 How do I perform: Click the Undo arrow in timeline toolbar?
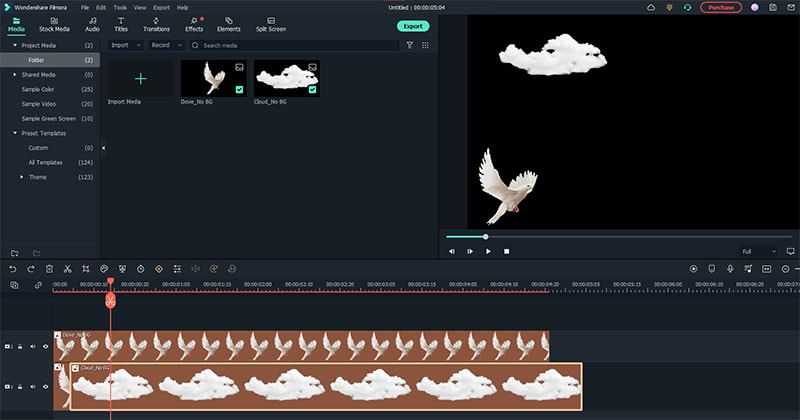pyautogui.click(x=13, y=269)
